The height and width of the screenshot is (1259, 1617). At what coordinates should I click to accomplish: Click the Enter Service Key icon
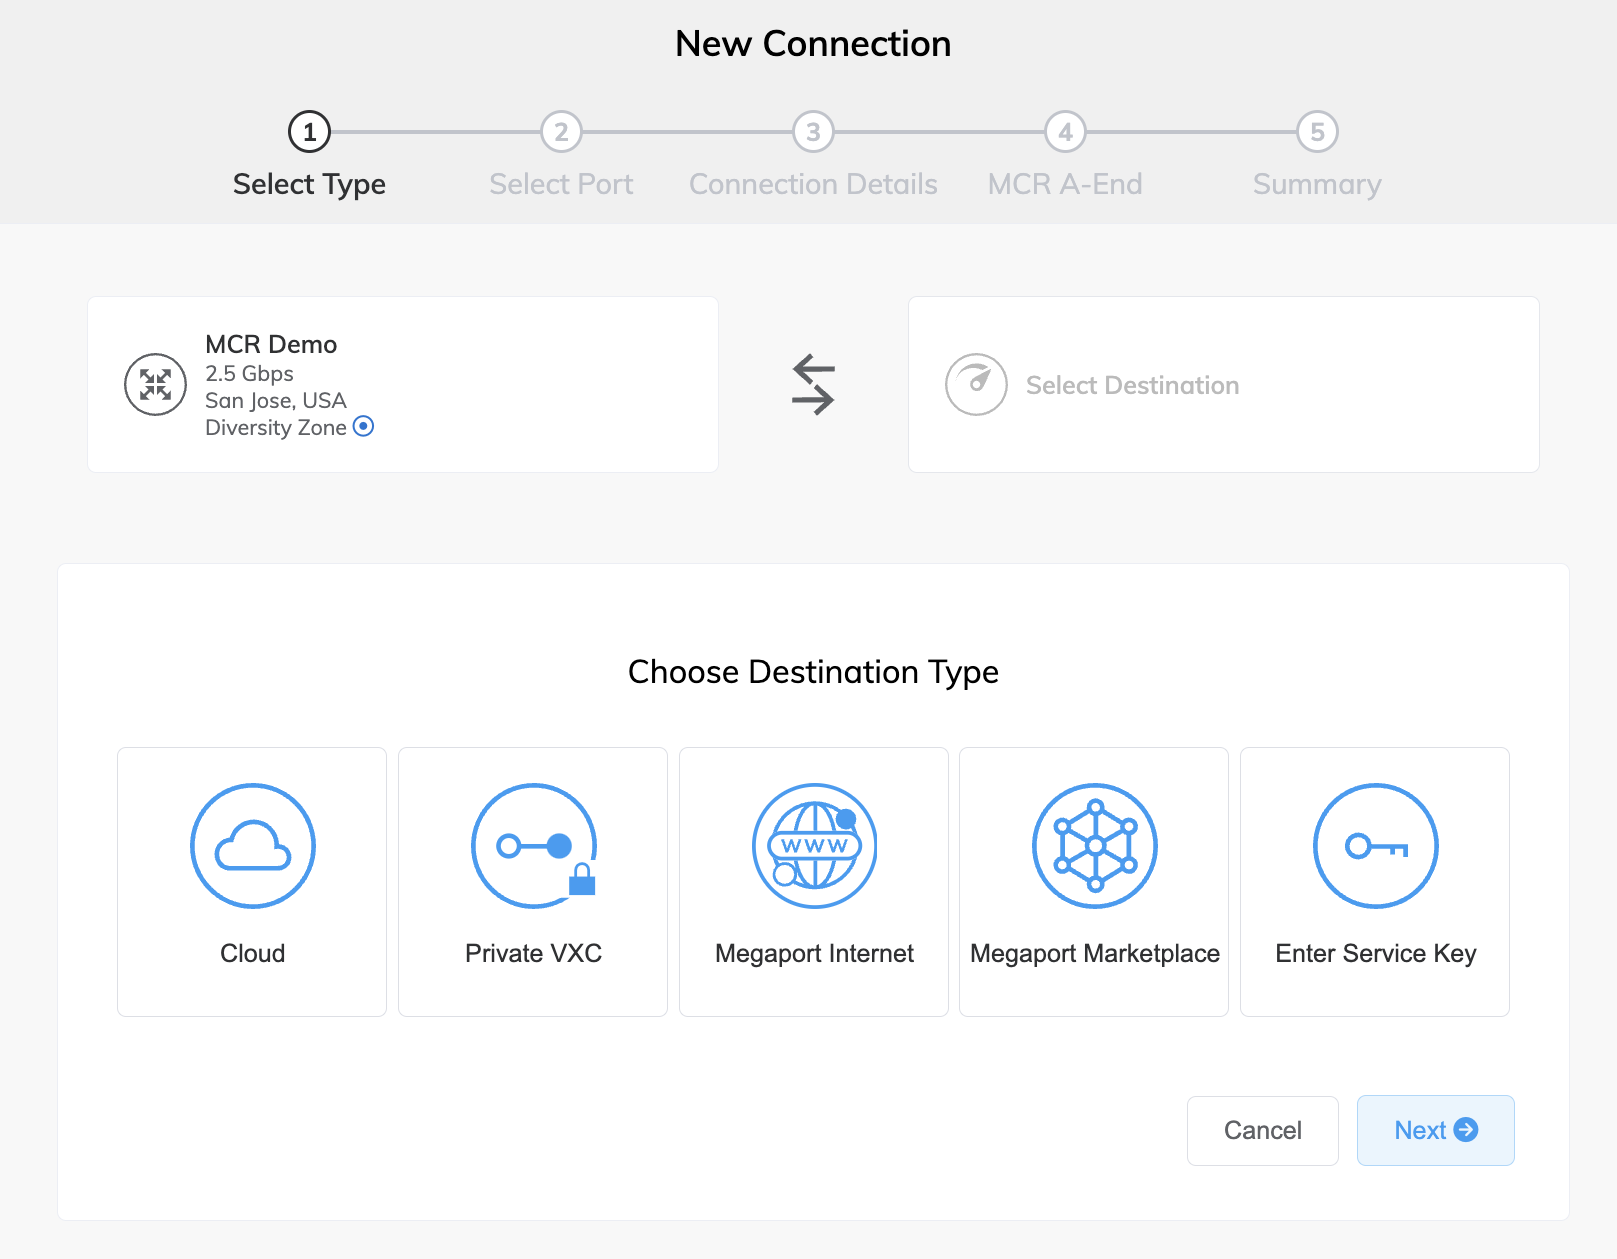1375,846
